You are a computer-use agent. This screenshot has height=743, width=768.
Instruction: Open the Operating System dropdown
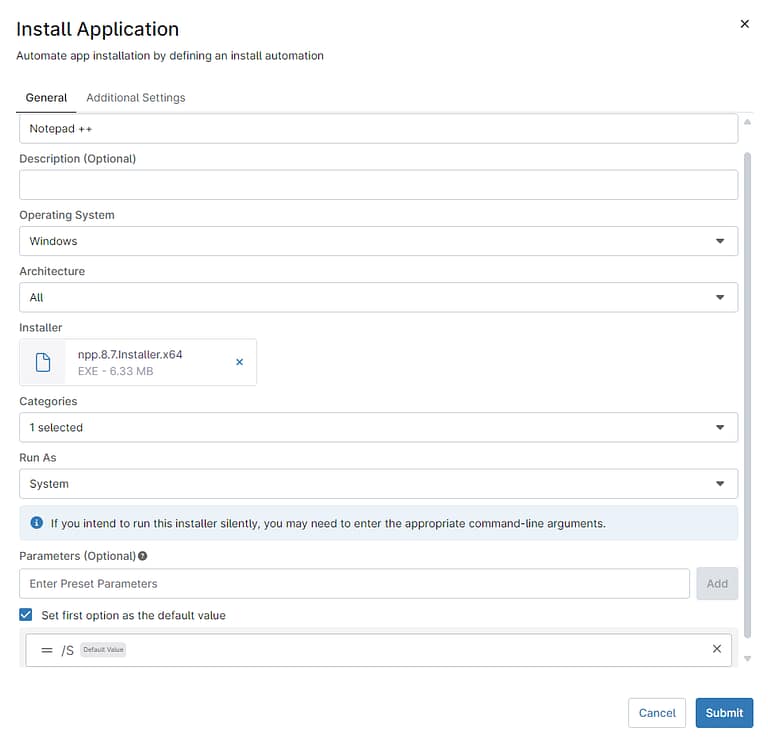[x=378, y=241]
